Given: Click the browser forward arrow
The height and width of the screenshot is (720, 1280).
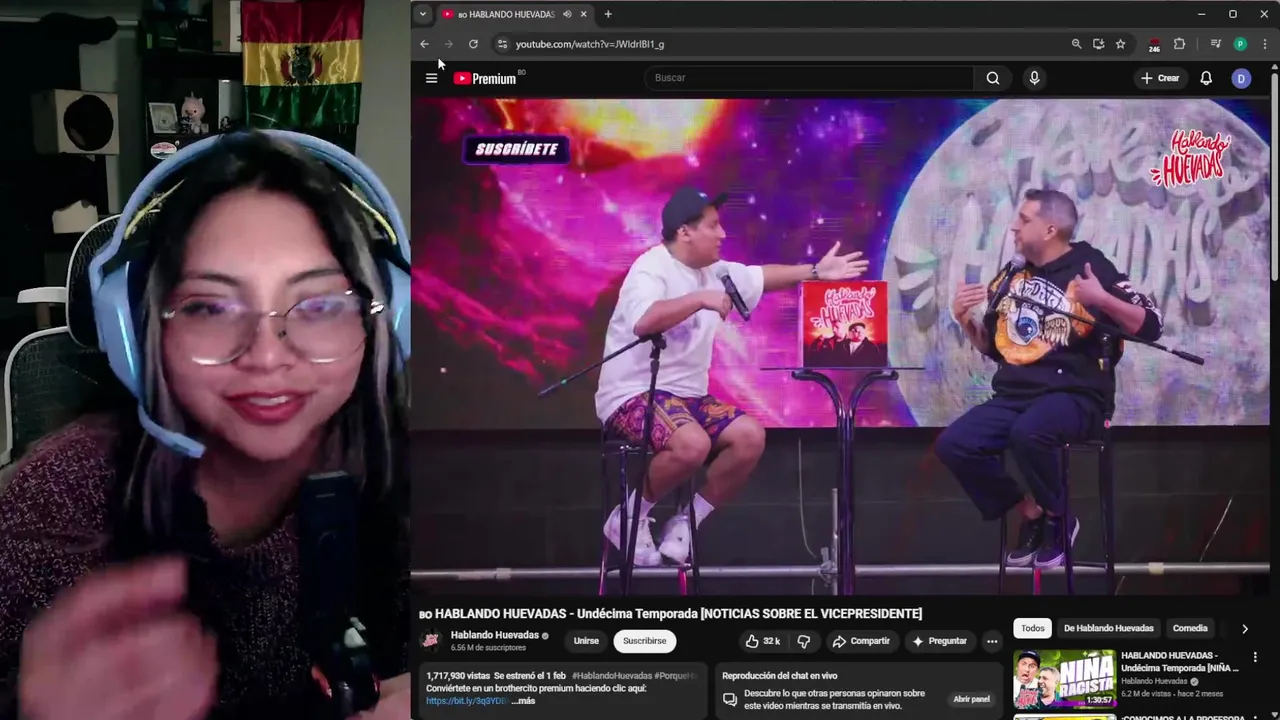Looking at the screenshot, I should pyautogui.click(x=448, y=44).
